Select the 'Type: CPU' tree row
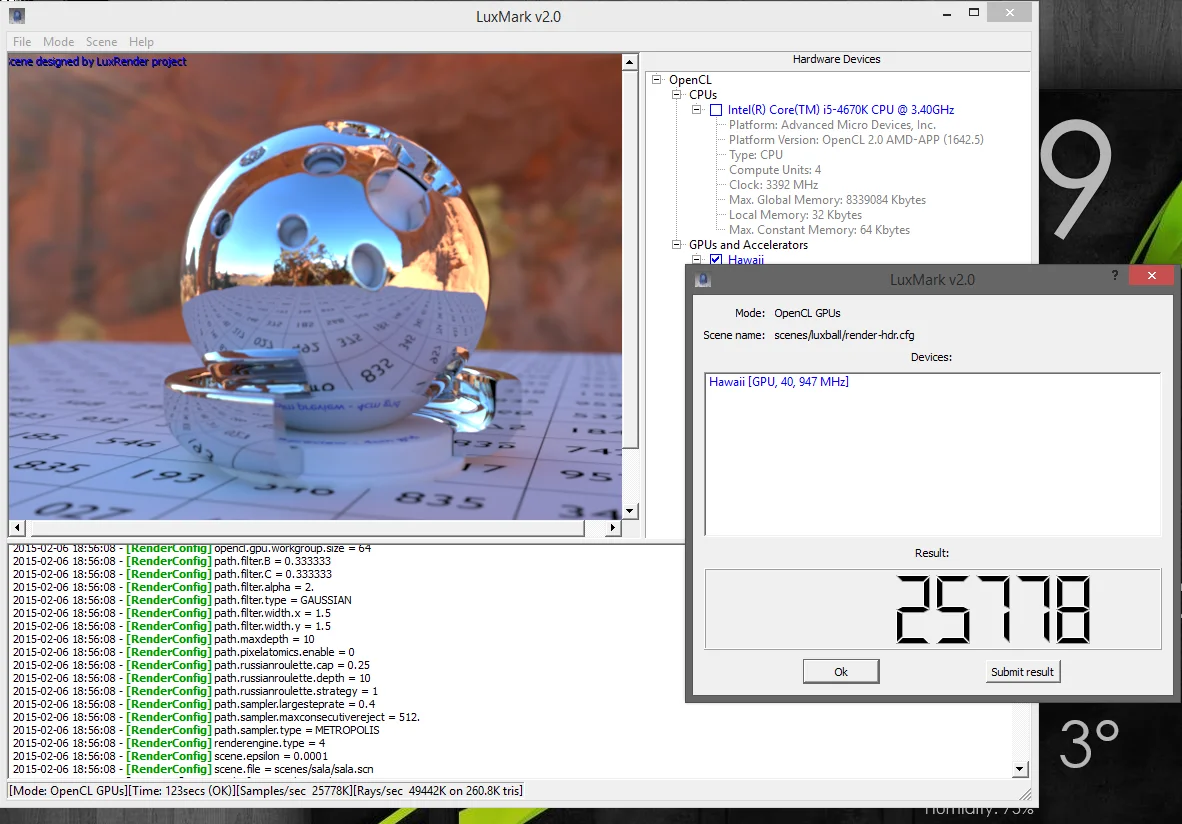The image size is (1182, 824). click(755, 155)
